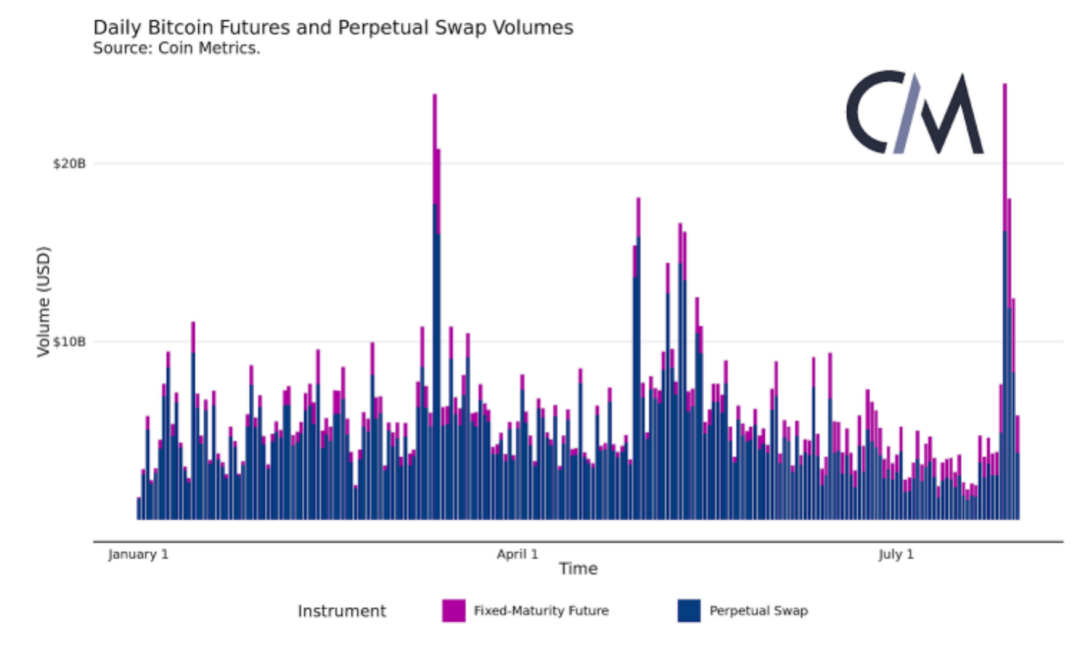
Task: Select the Fixed-Maturity Future legend label
Action: coord(541,610)
